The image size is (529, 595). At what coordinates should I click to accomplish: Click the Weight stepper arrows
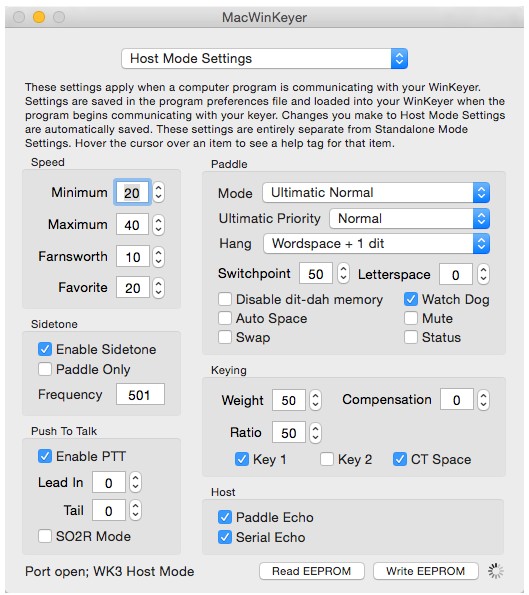tap(316, 400)
